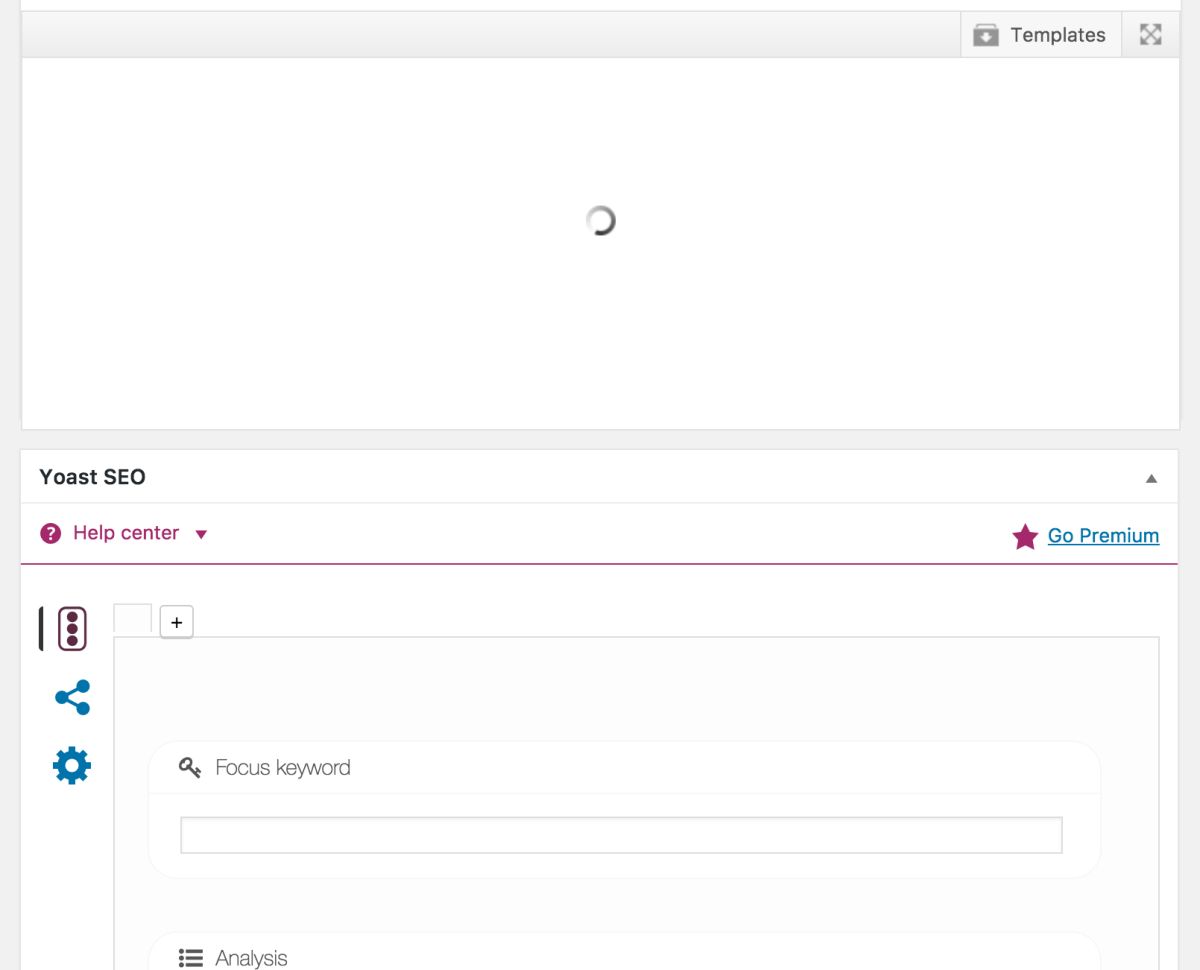Click the Yoast SEO panel title
The height and width of the screenshot is (970, 1200).
[x=93, y=477]
